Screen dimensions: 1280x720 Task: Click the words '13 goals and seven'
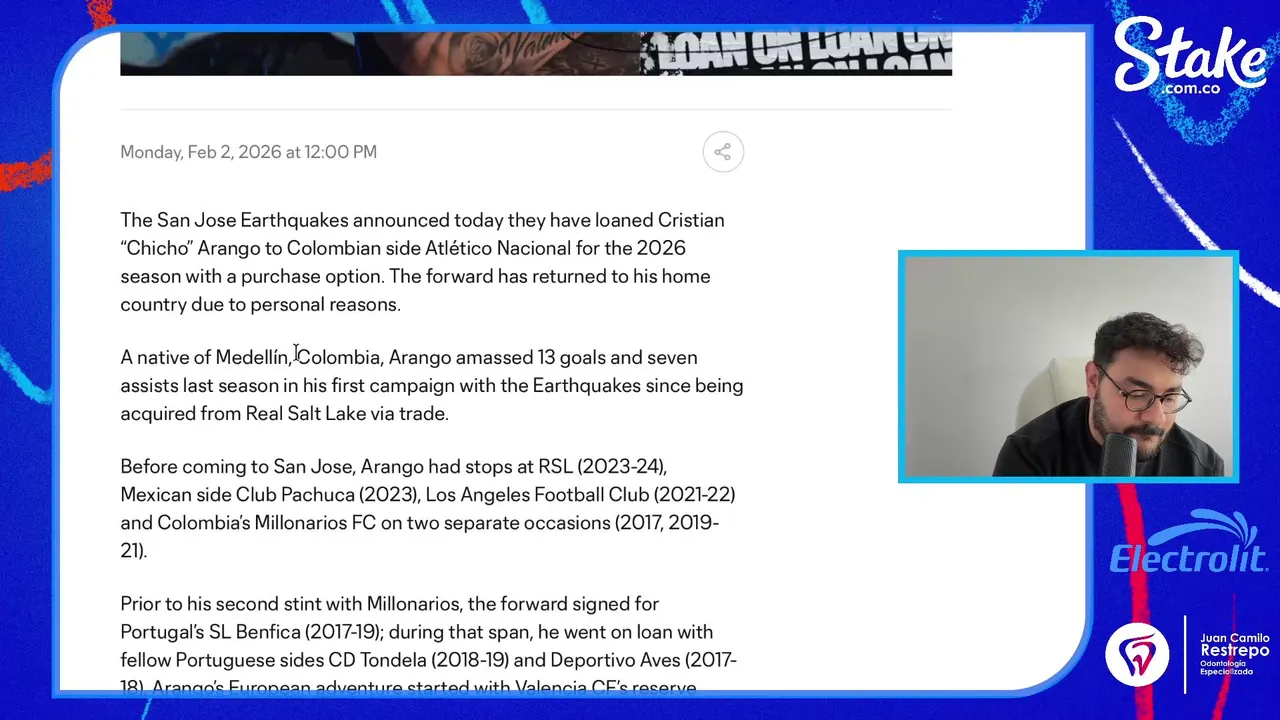tap(617, 357)
